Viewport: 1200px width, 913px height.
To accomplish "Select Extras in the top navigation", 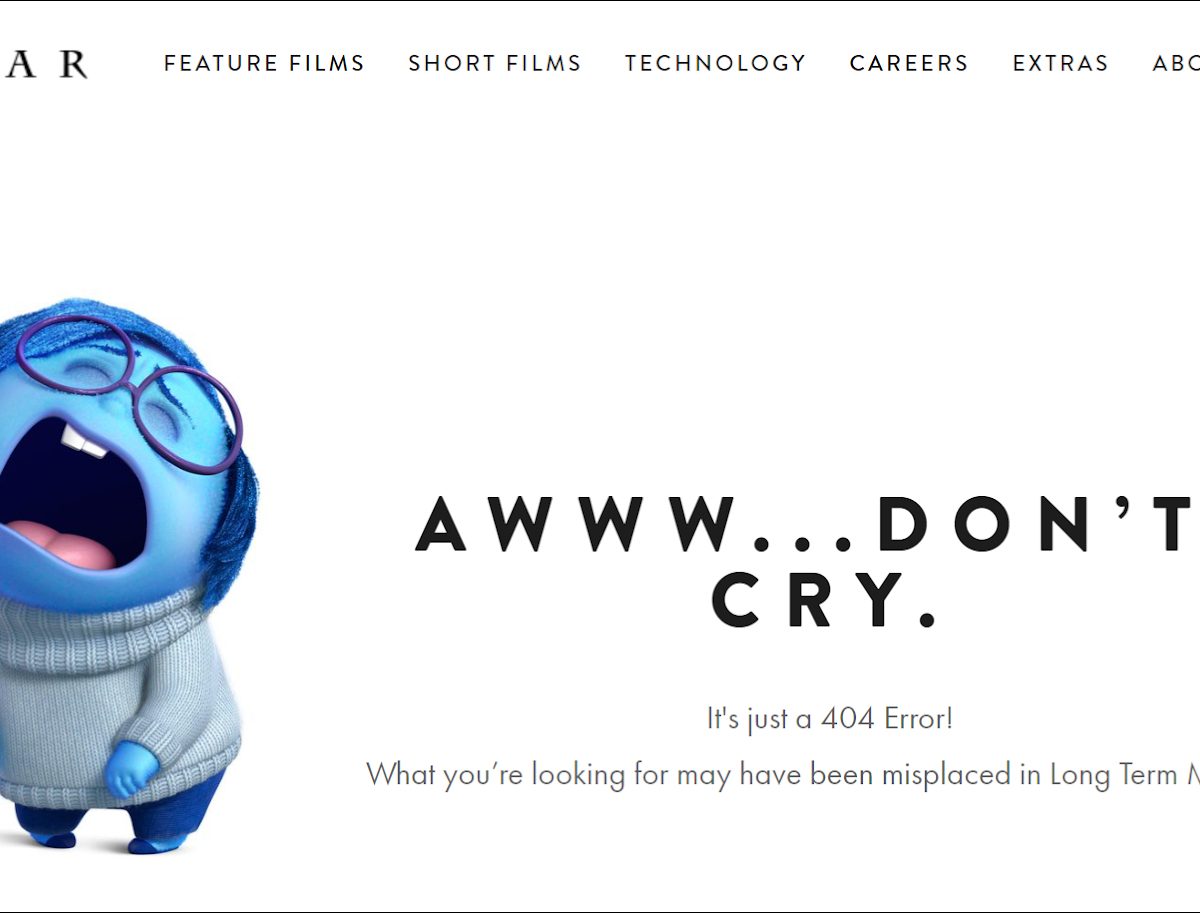I will 1060,63.
